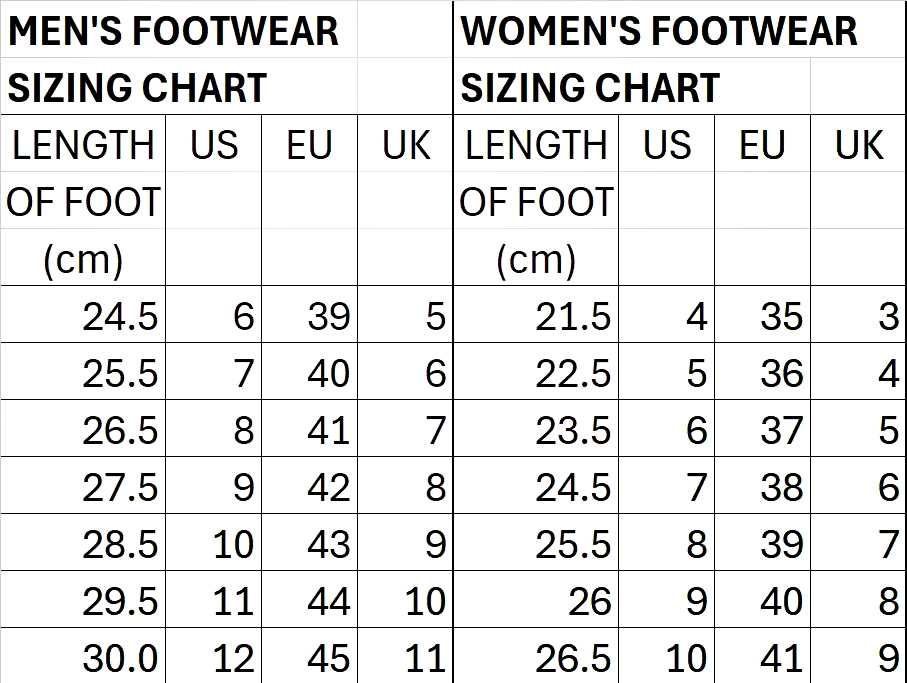The image size is (907, 683).
Task: Select the women's UK column header
Action: pos(858,146)
